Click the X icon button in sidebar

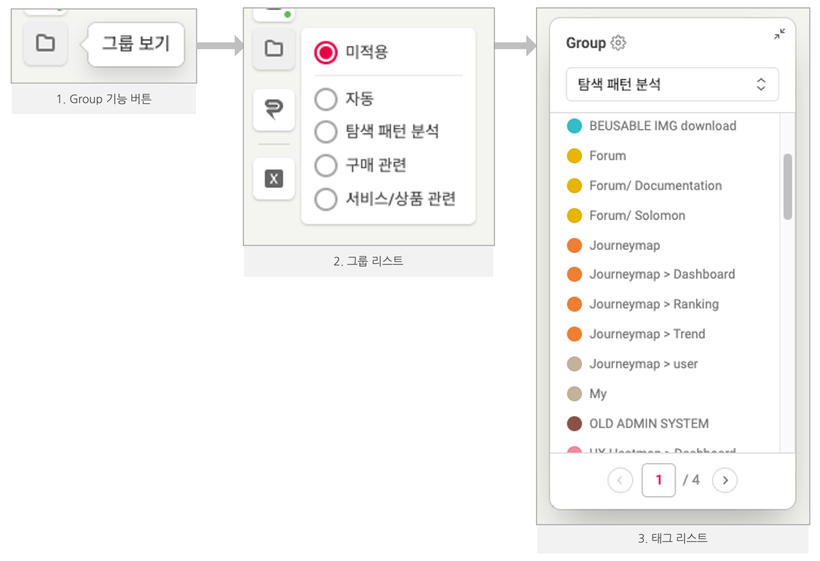click(x=273, y=178)
